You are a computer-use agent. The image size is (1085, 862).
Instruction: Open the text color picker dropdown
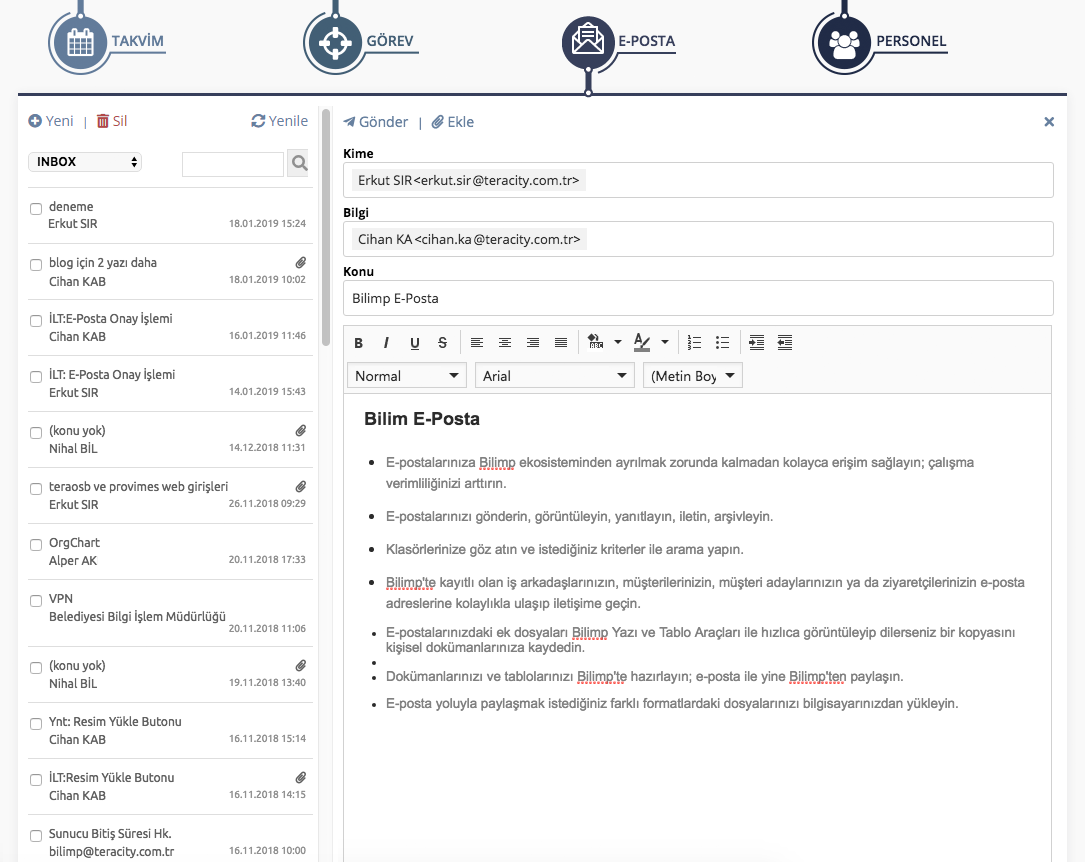(665, 343)
